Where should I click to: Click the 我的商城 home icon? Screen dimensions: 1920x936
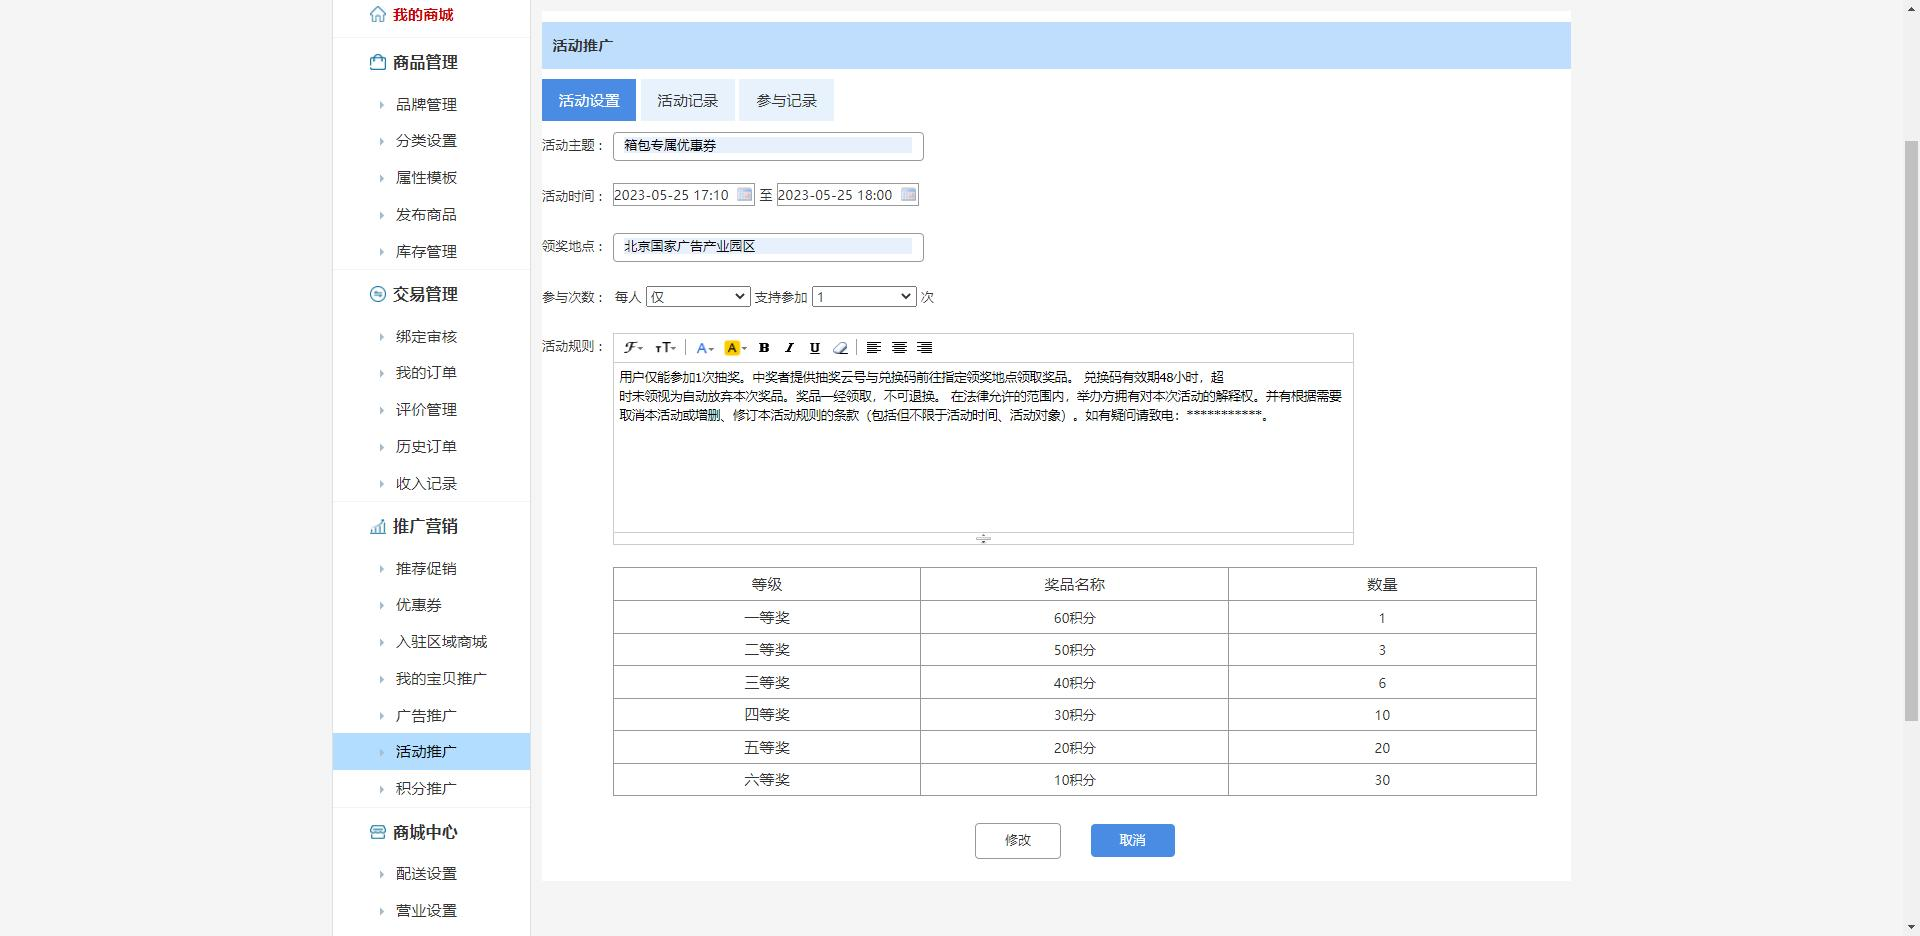(377, 14)
